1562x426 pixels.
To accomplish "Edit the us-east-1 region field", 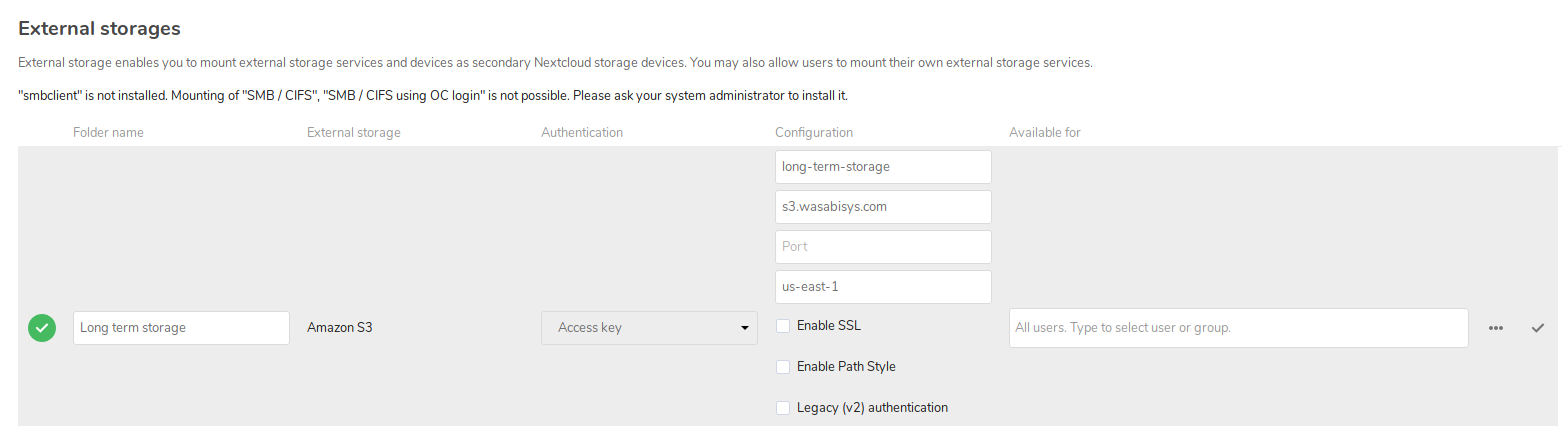I will click(x=883, y=287).
